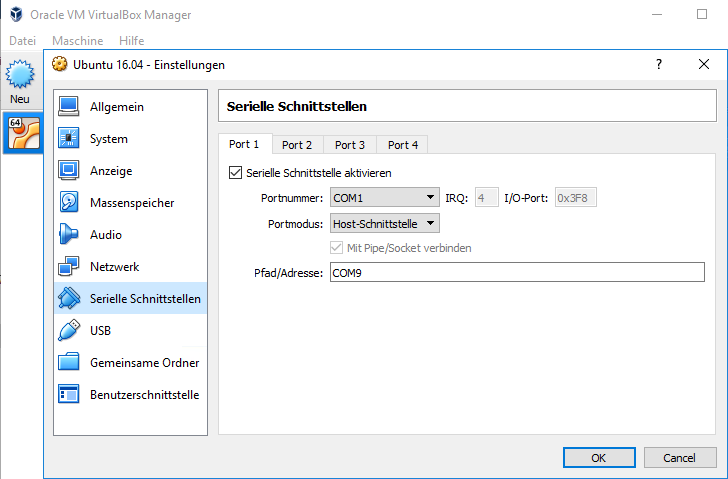
Task: Close the Einstellungen dialog
Action: point(704,64)
